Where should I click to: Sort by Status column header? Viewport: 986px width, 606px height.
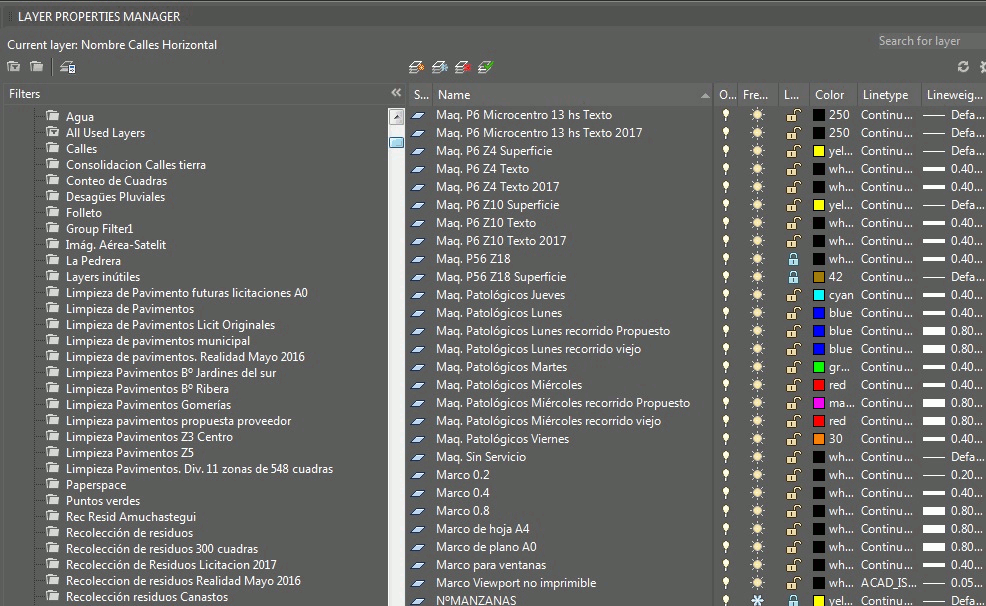(420, 94)
